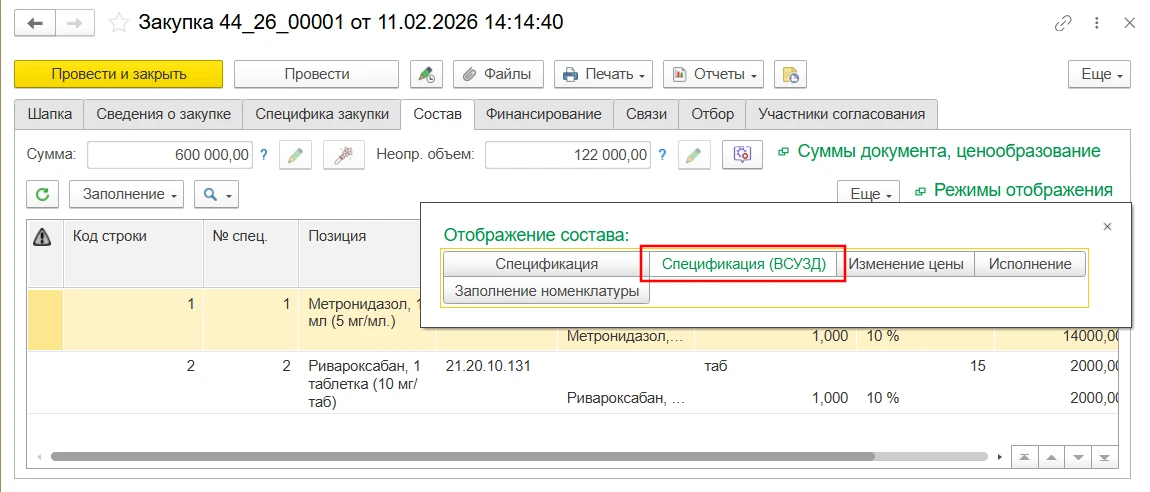
Task: Open the Участники согласования tab
Action: click(x=841, y=114)
